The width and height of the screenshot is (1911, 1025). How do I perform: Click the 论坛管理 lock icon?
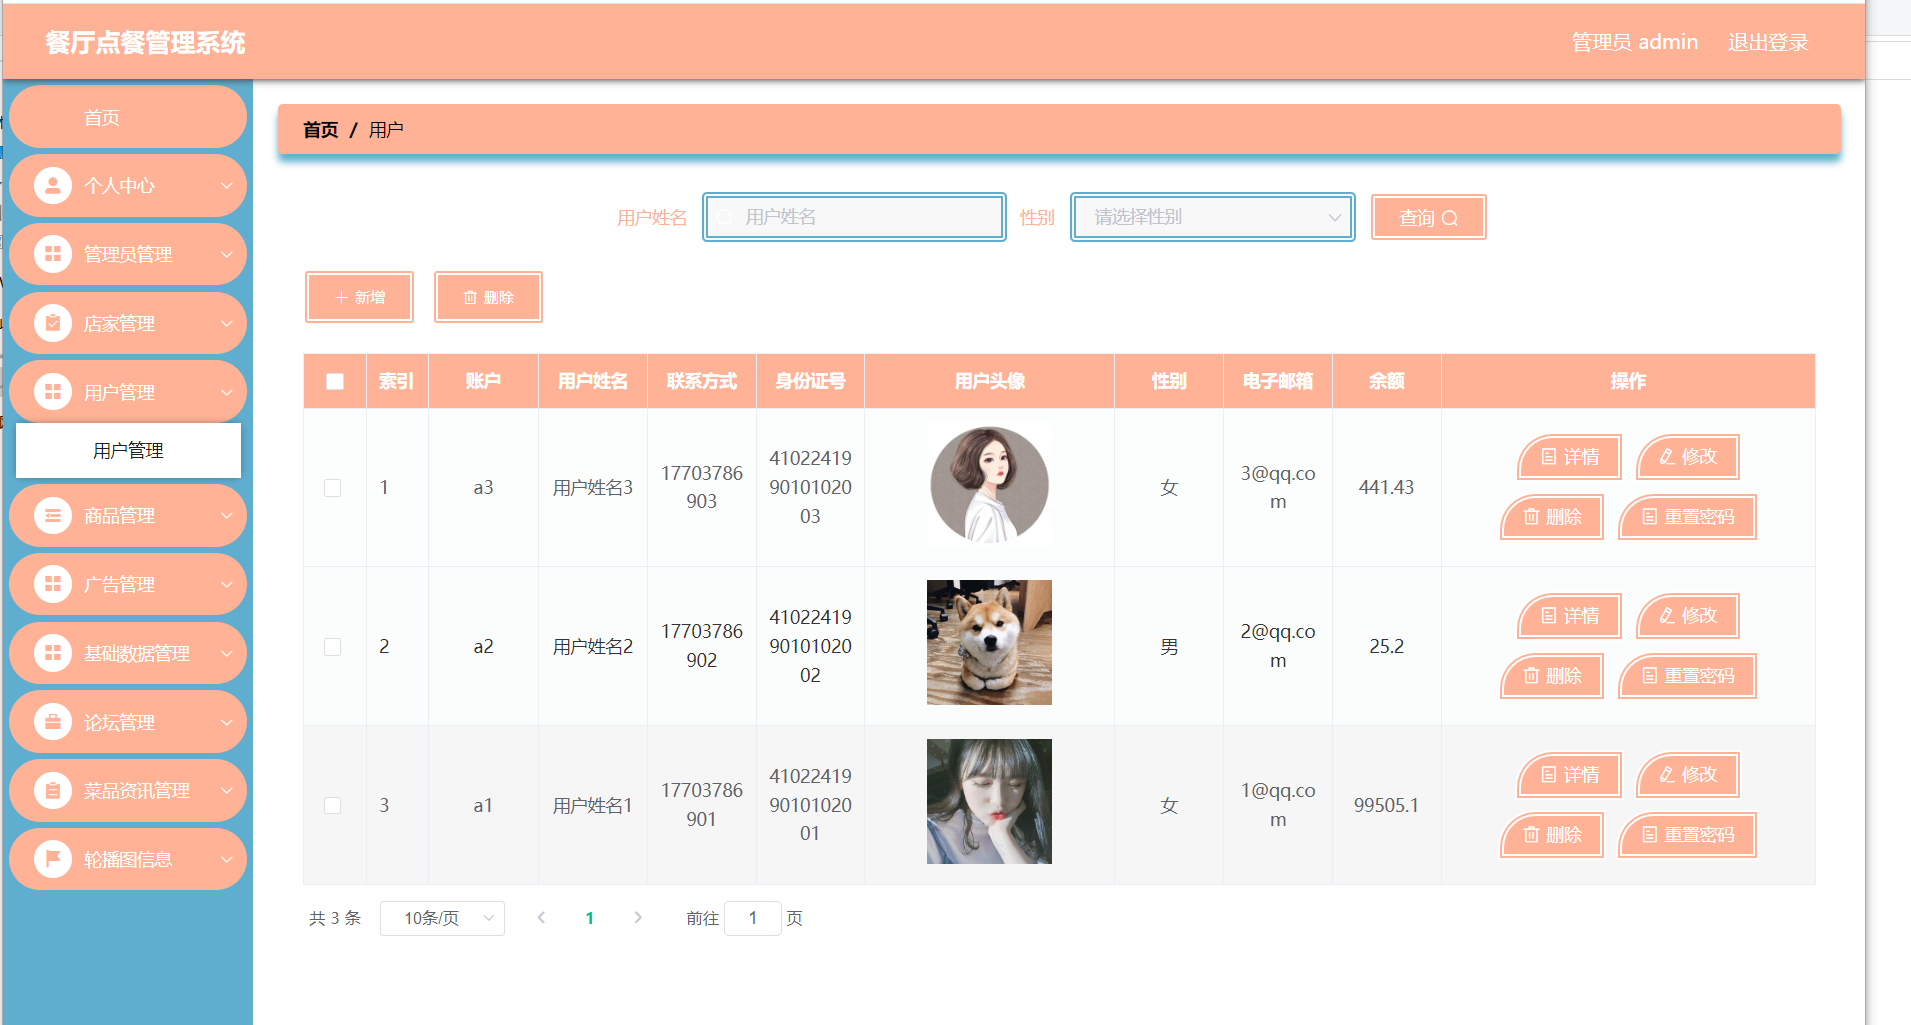tap(53, 721)
